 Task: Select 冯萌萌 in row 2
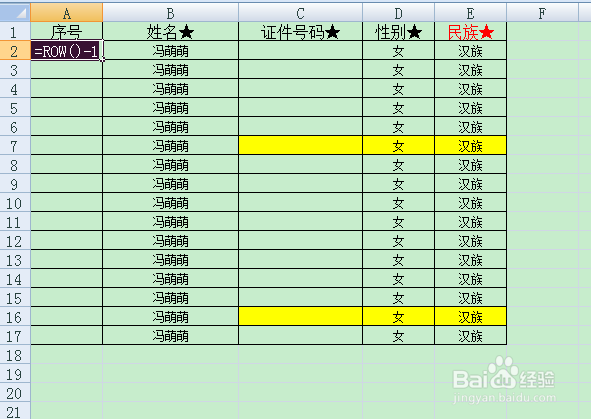pos(170,50)
